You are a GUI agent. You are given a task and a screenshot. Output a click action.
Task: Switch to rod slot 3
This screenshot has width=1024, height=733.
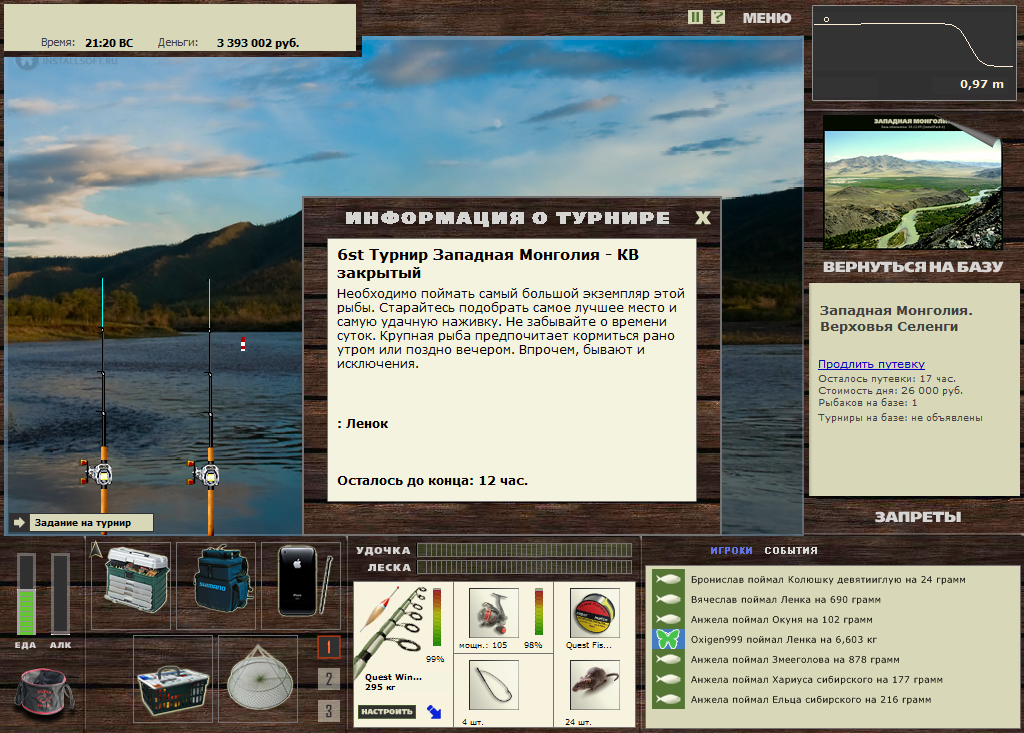click(x=328, y=711)
